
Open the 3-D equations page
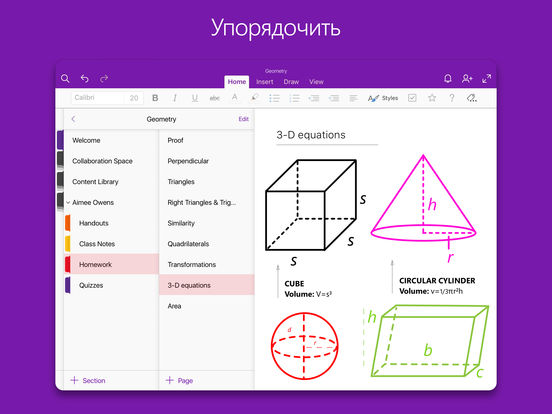207,285
